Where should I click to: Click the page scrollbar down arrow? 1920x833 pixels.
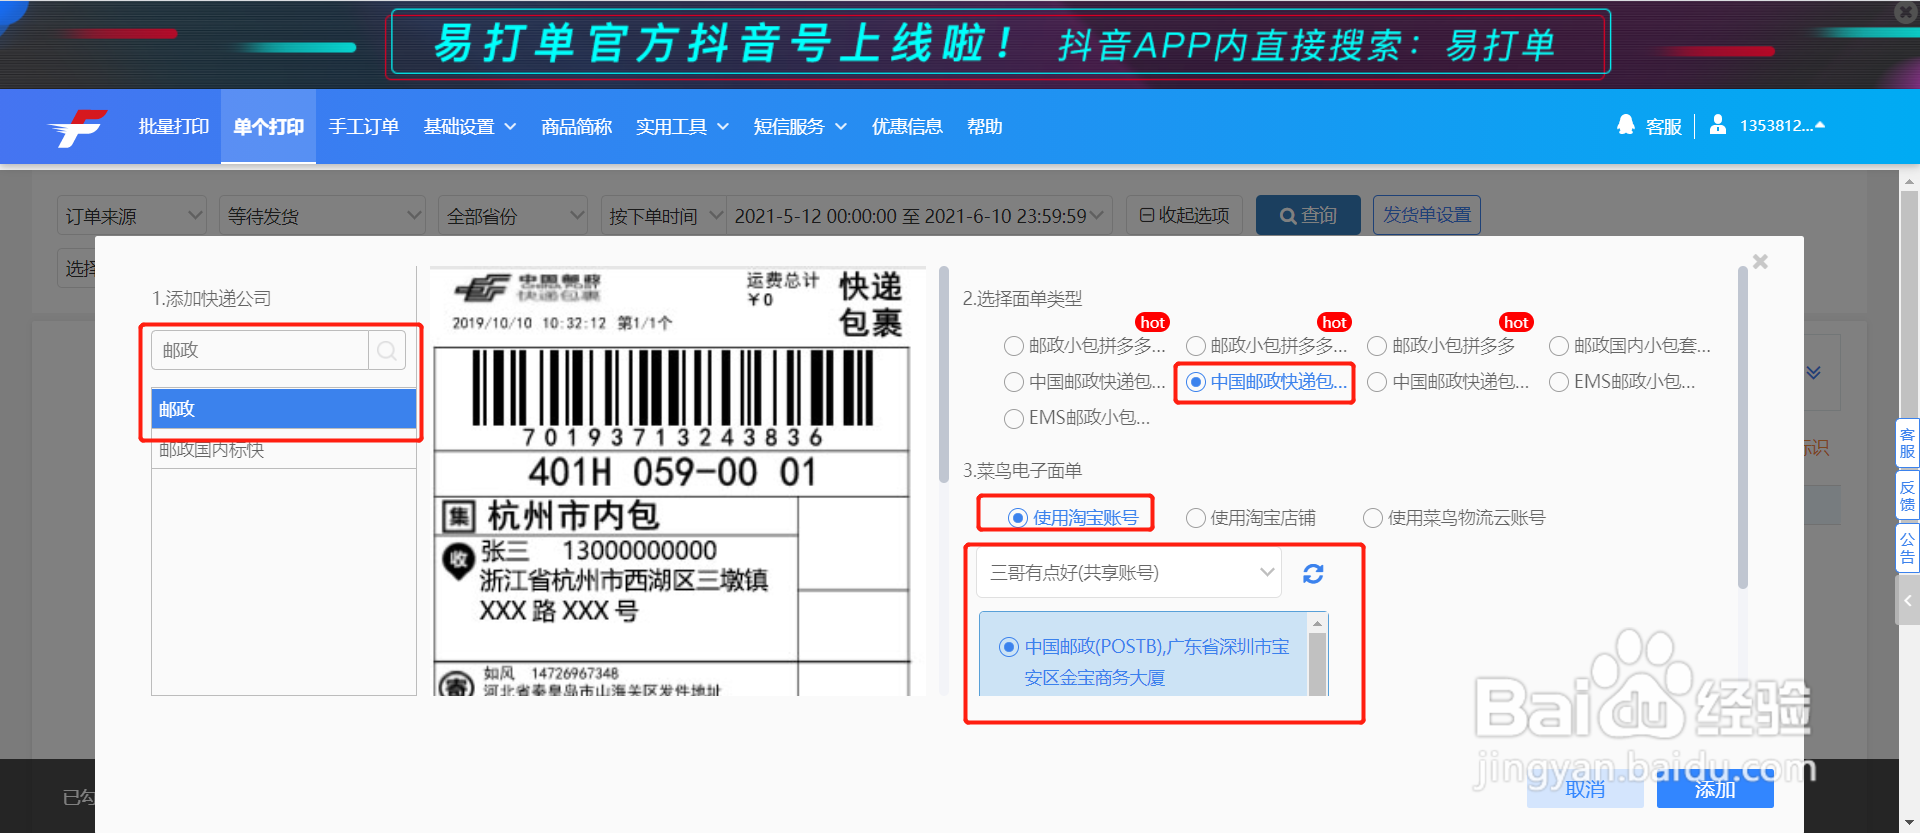pos(1909,823)
